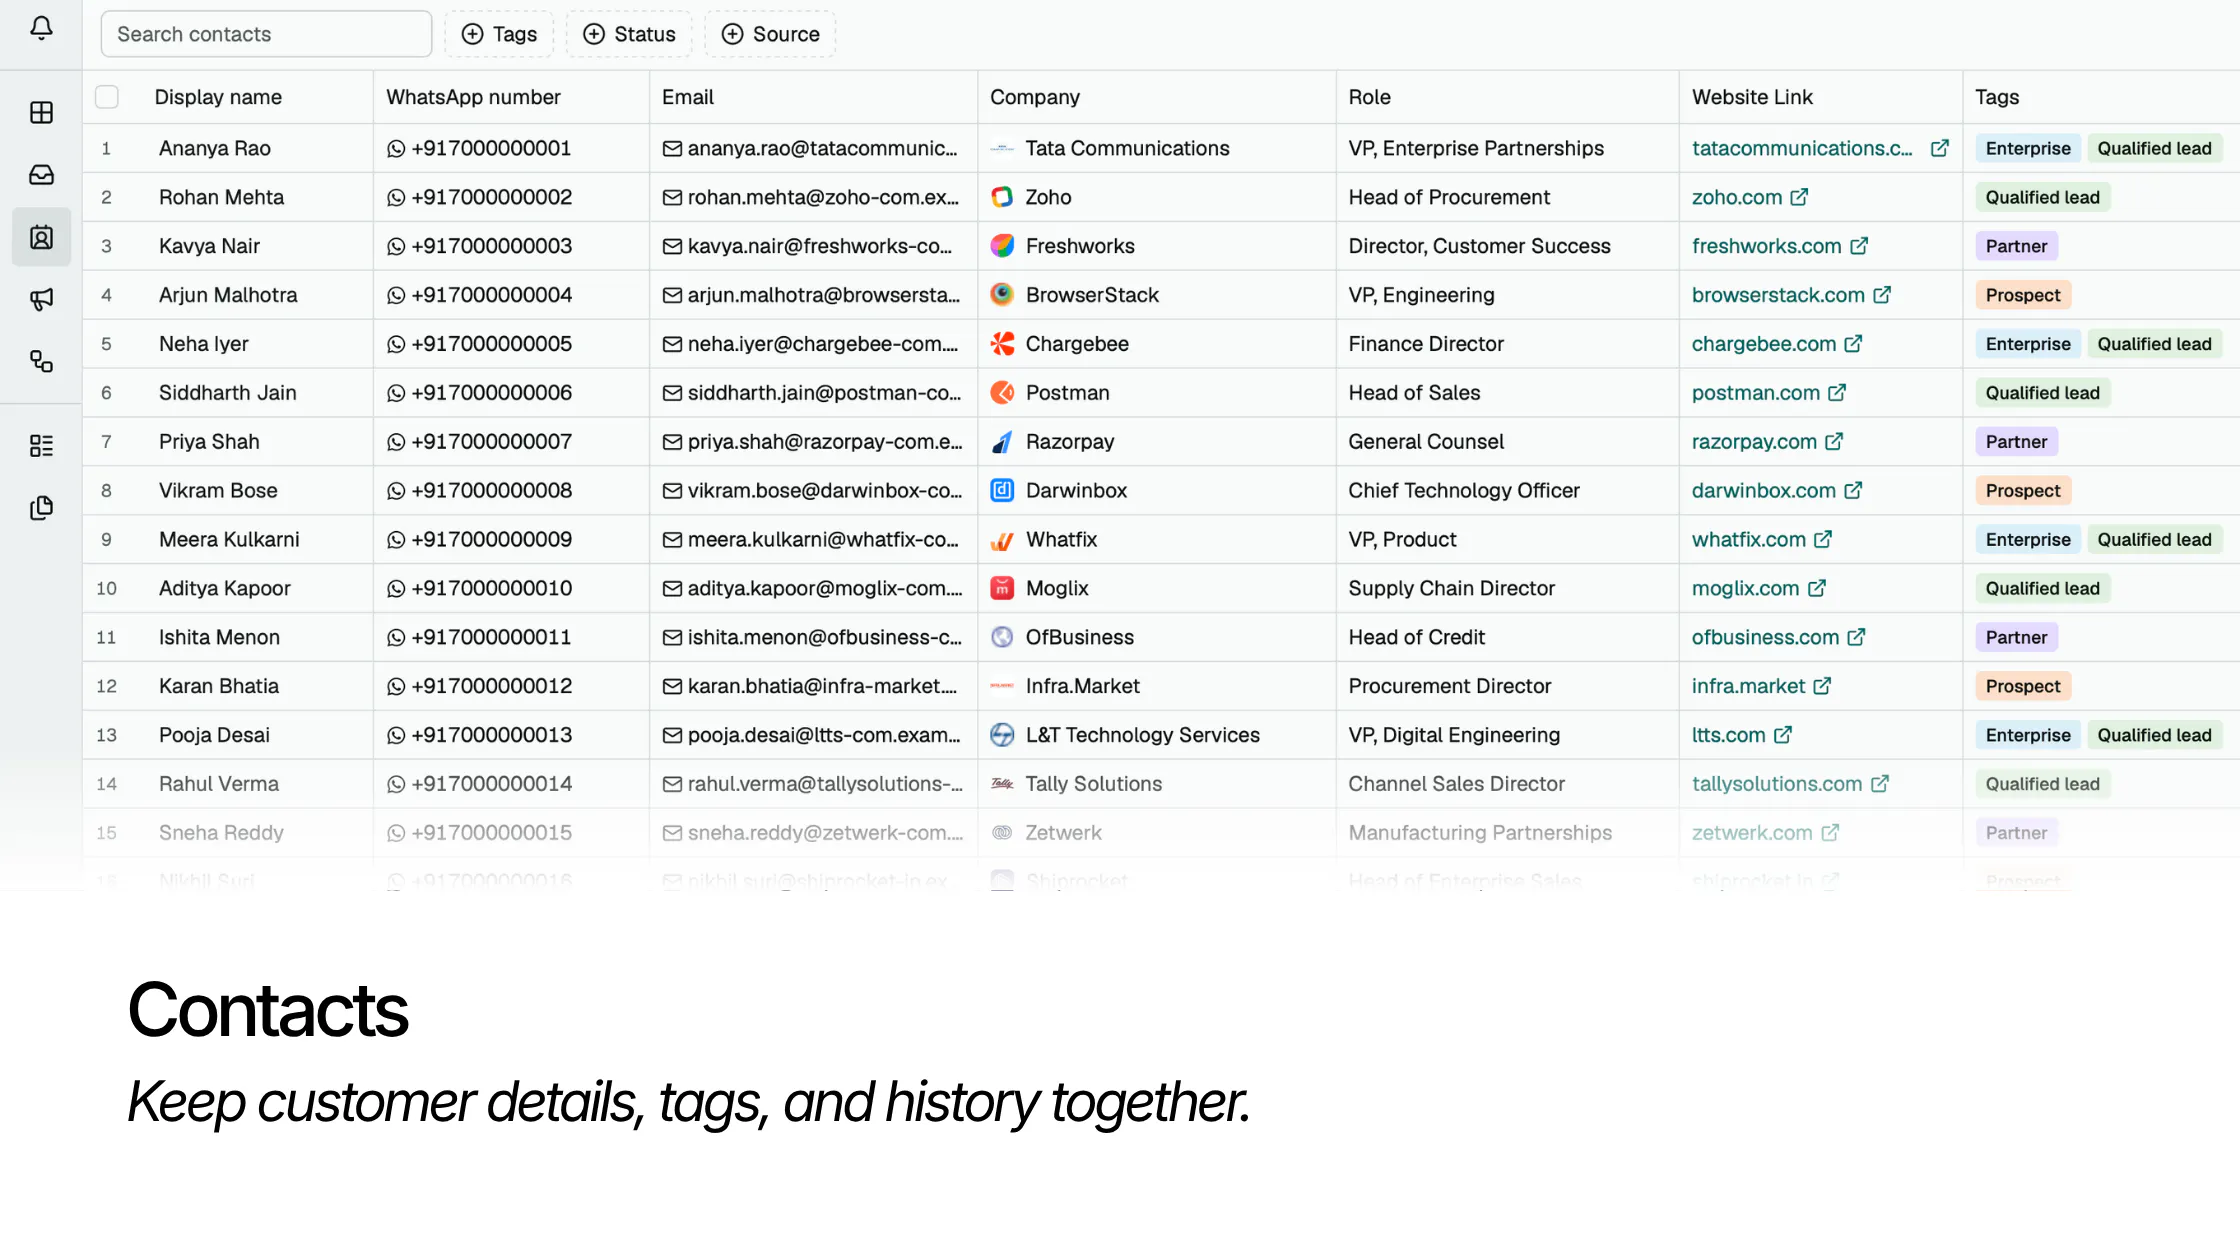Select contact name Rahul Verma

(x=219, y=785)
